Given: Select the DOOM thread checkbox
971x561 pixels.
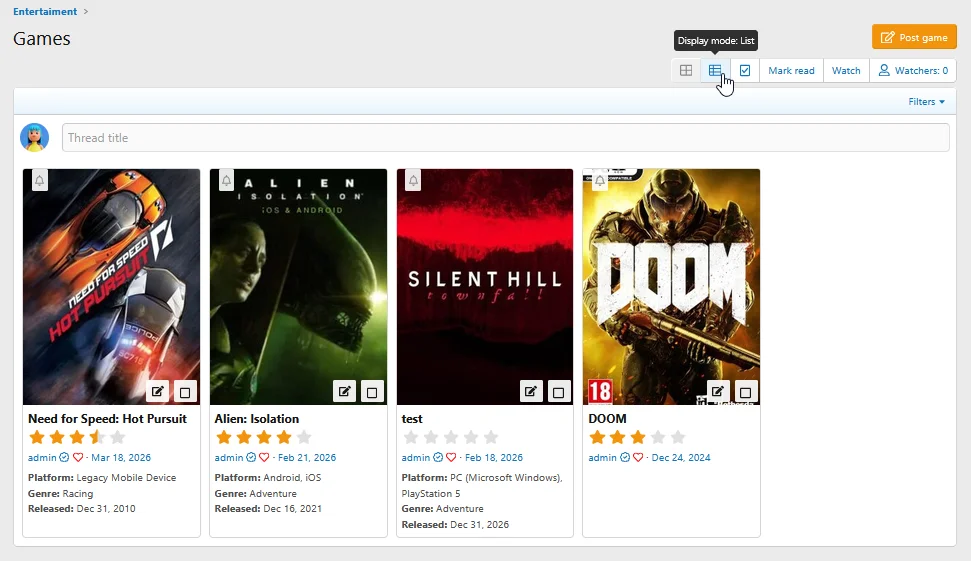Looking at the screenshot, I should tap(746, 392).
